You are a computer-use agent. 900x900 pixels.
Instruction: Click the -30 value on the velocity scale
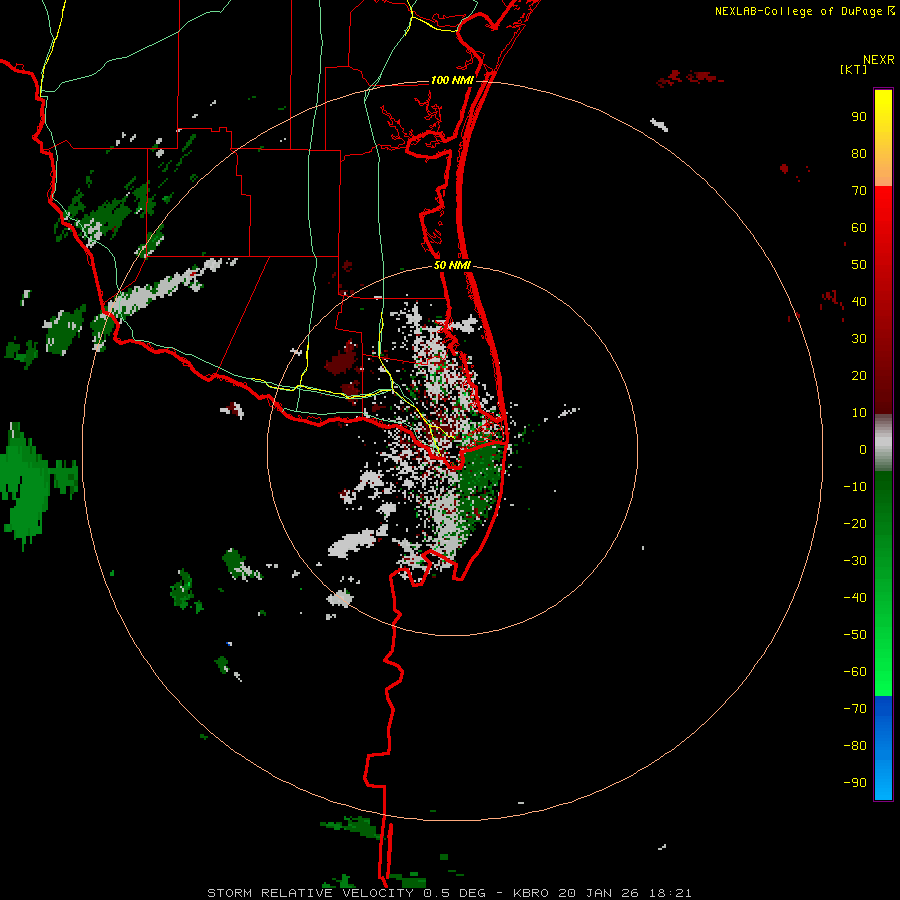point(855,561)
